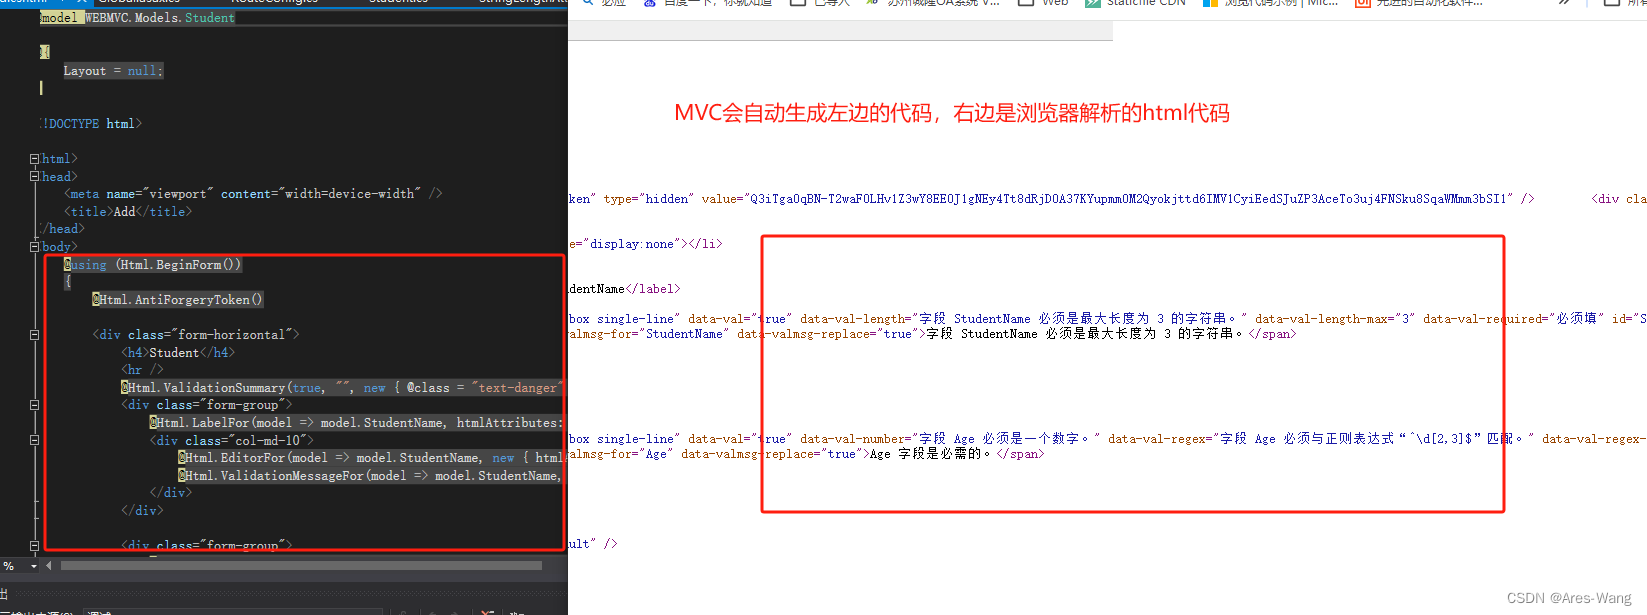
Task: Collapse the form-horizontal div region
Action: pos(34,335)
